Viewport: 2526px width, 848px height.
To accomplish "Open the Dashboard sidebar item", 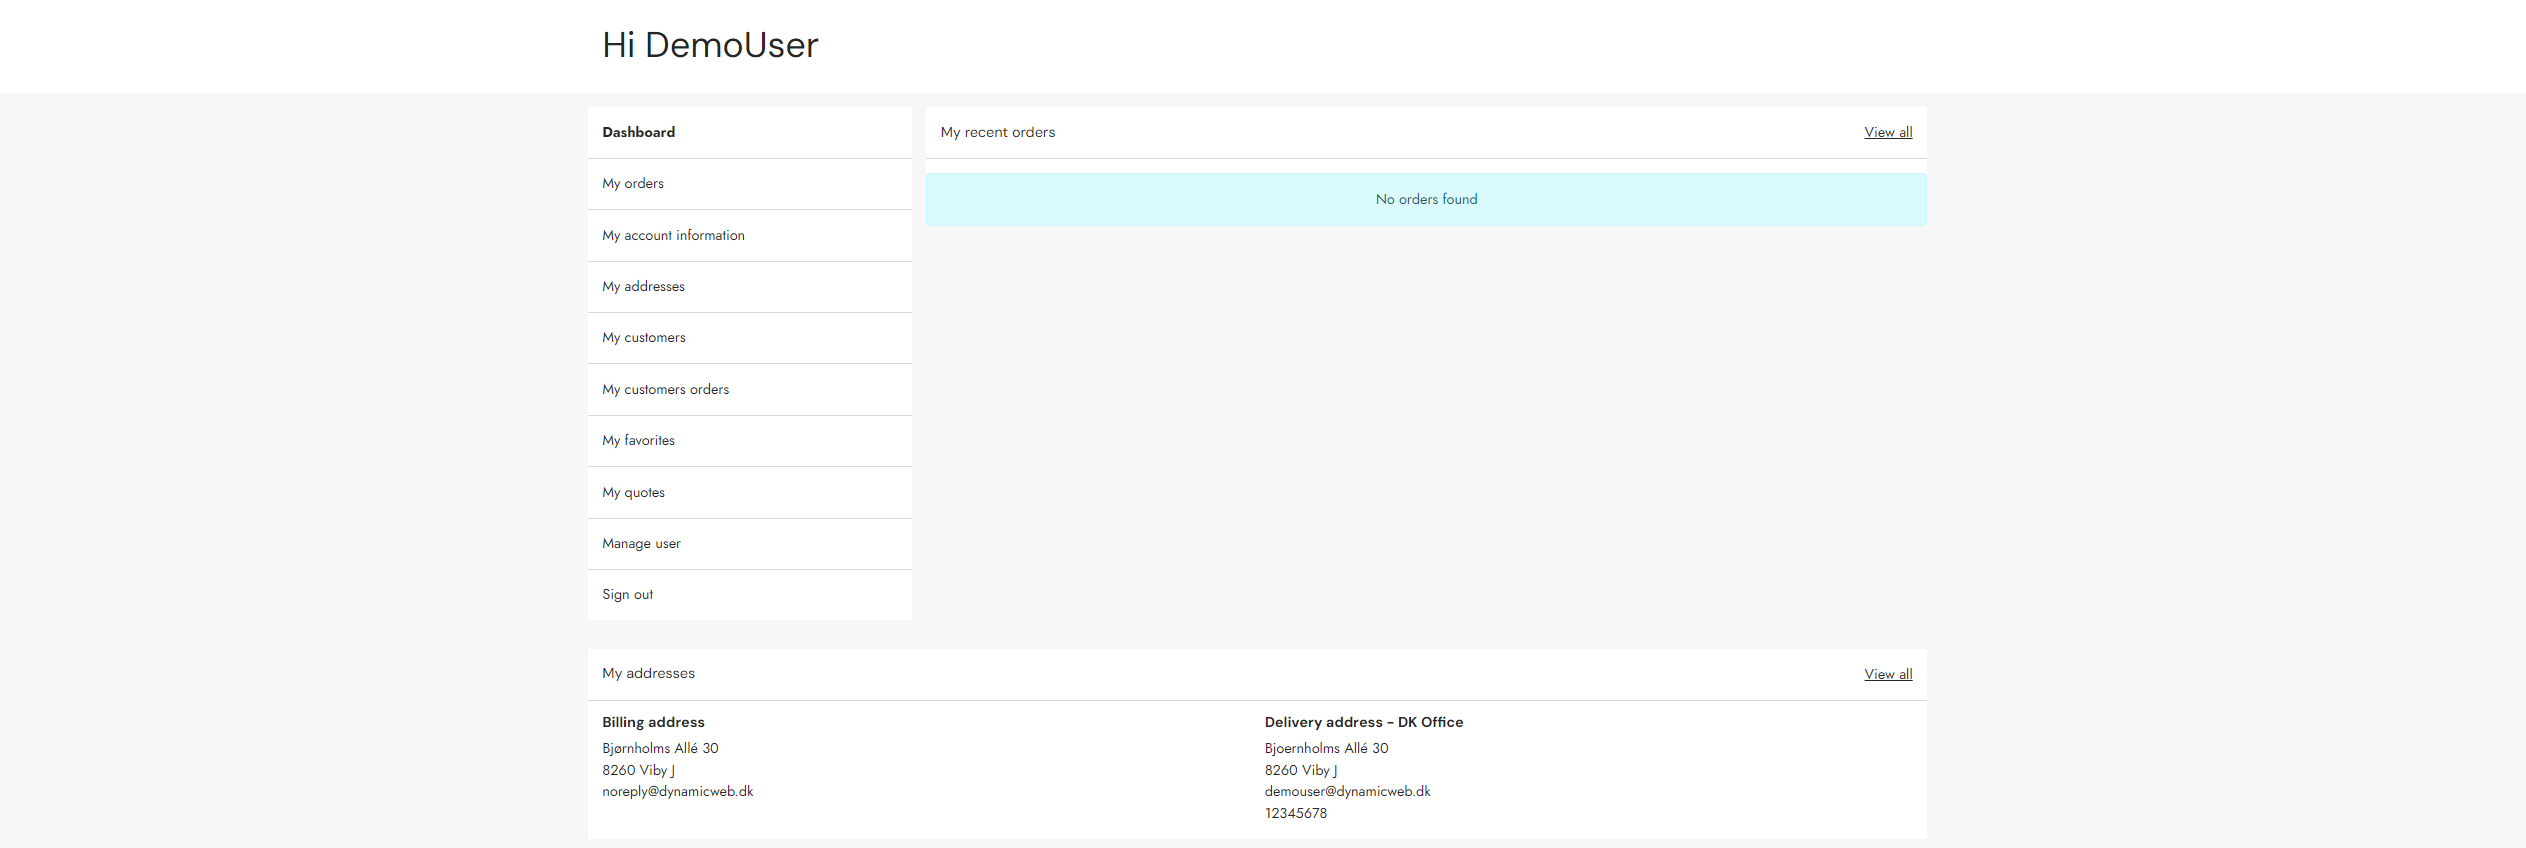I will 638,132.
